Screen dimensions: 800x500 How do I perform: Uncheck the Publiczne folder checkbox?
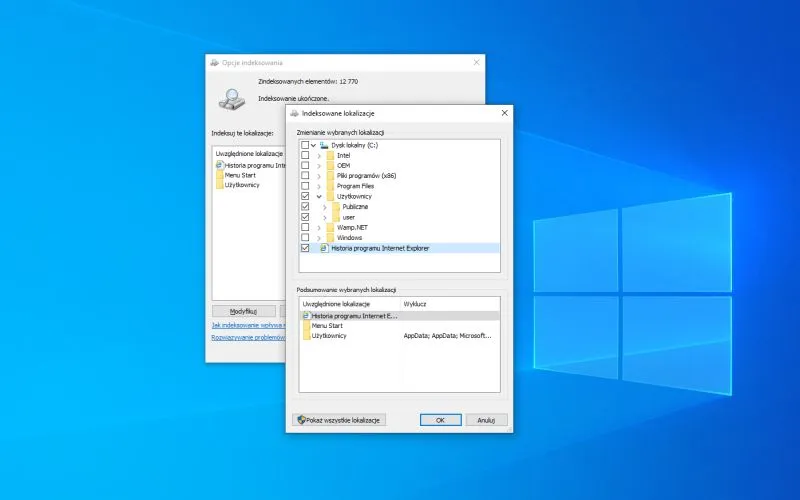[x=305, y=207]
